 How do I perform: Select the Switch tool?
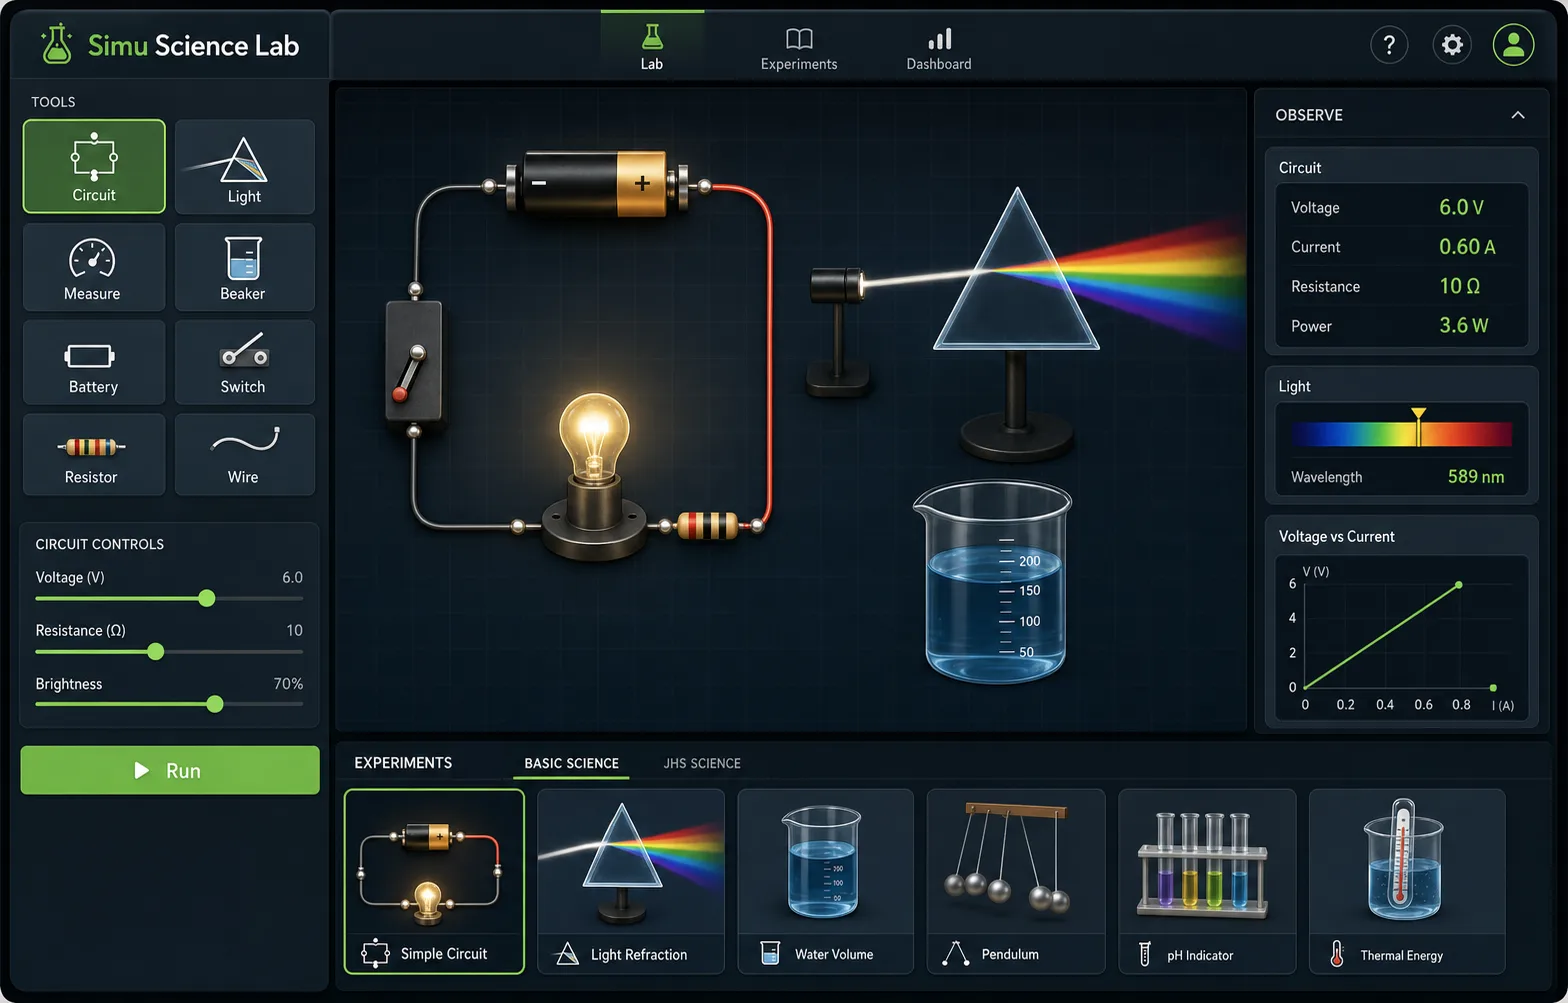245,363
